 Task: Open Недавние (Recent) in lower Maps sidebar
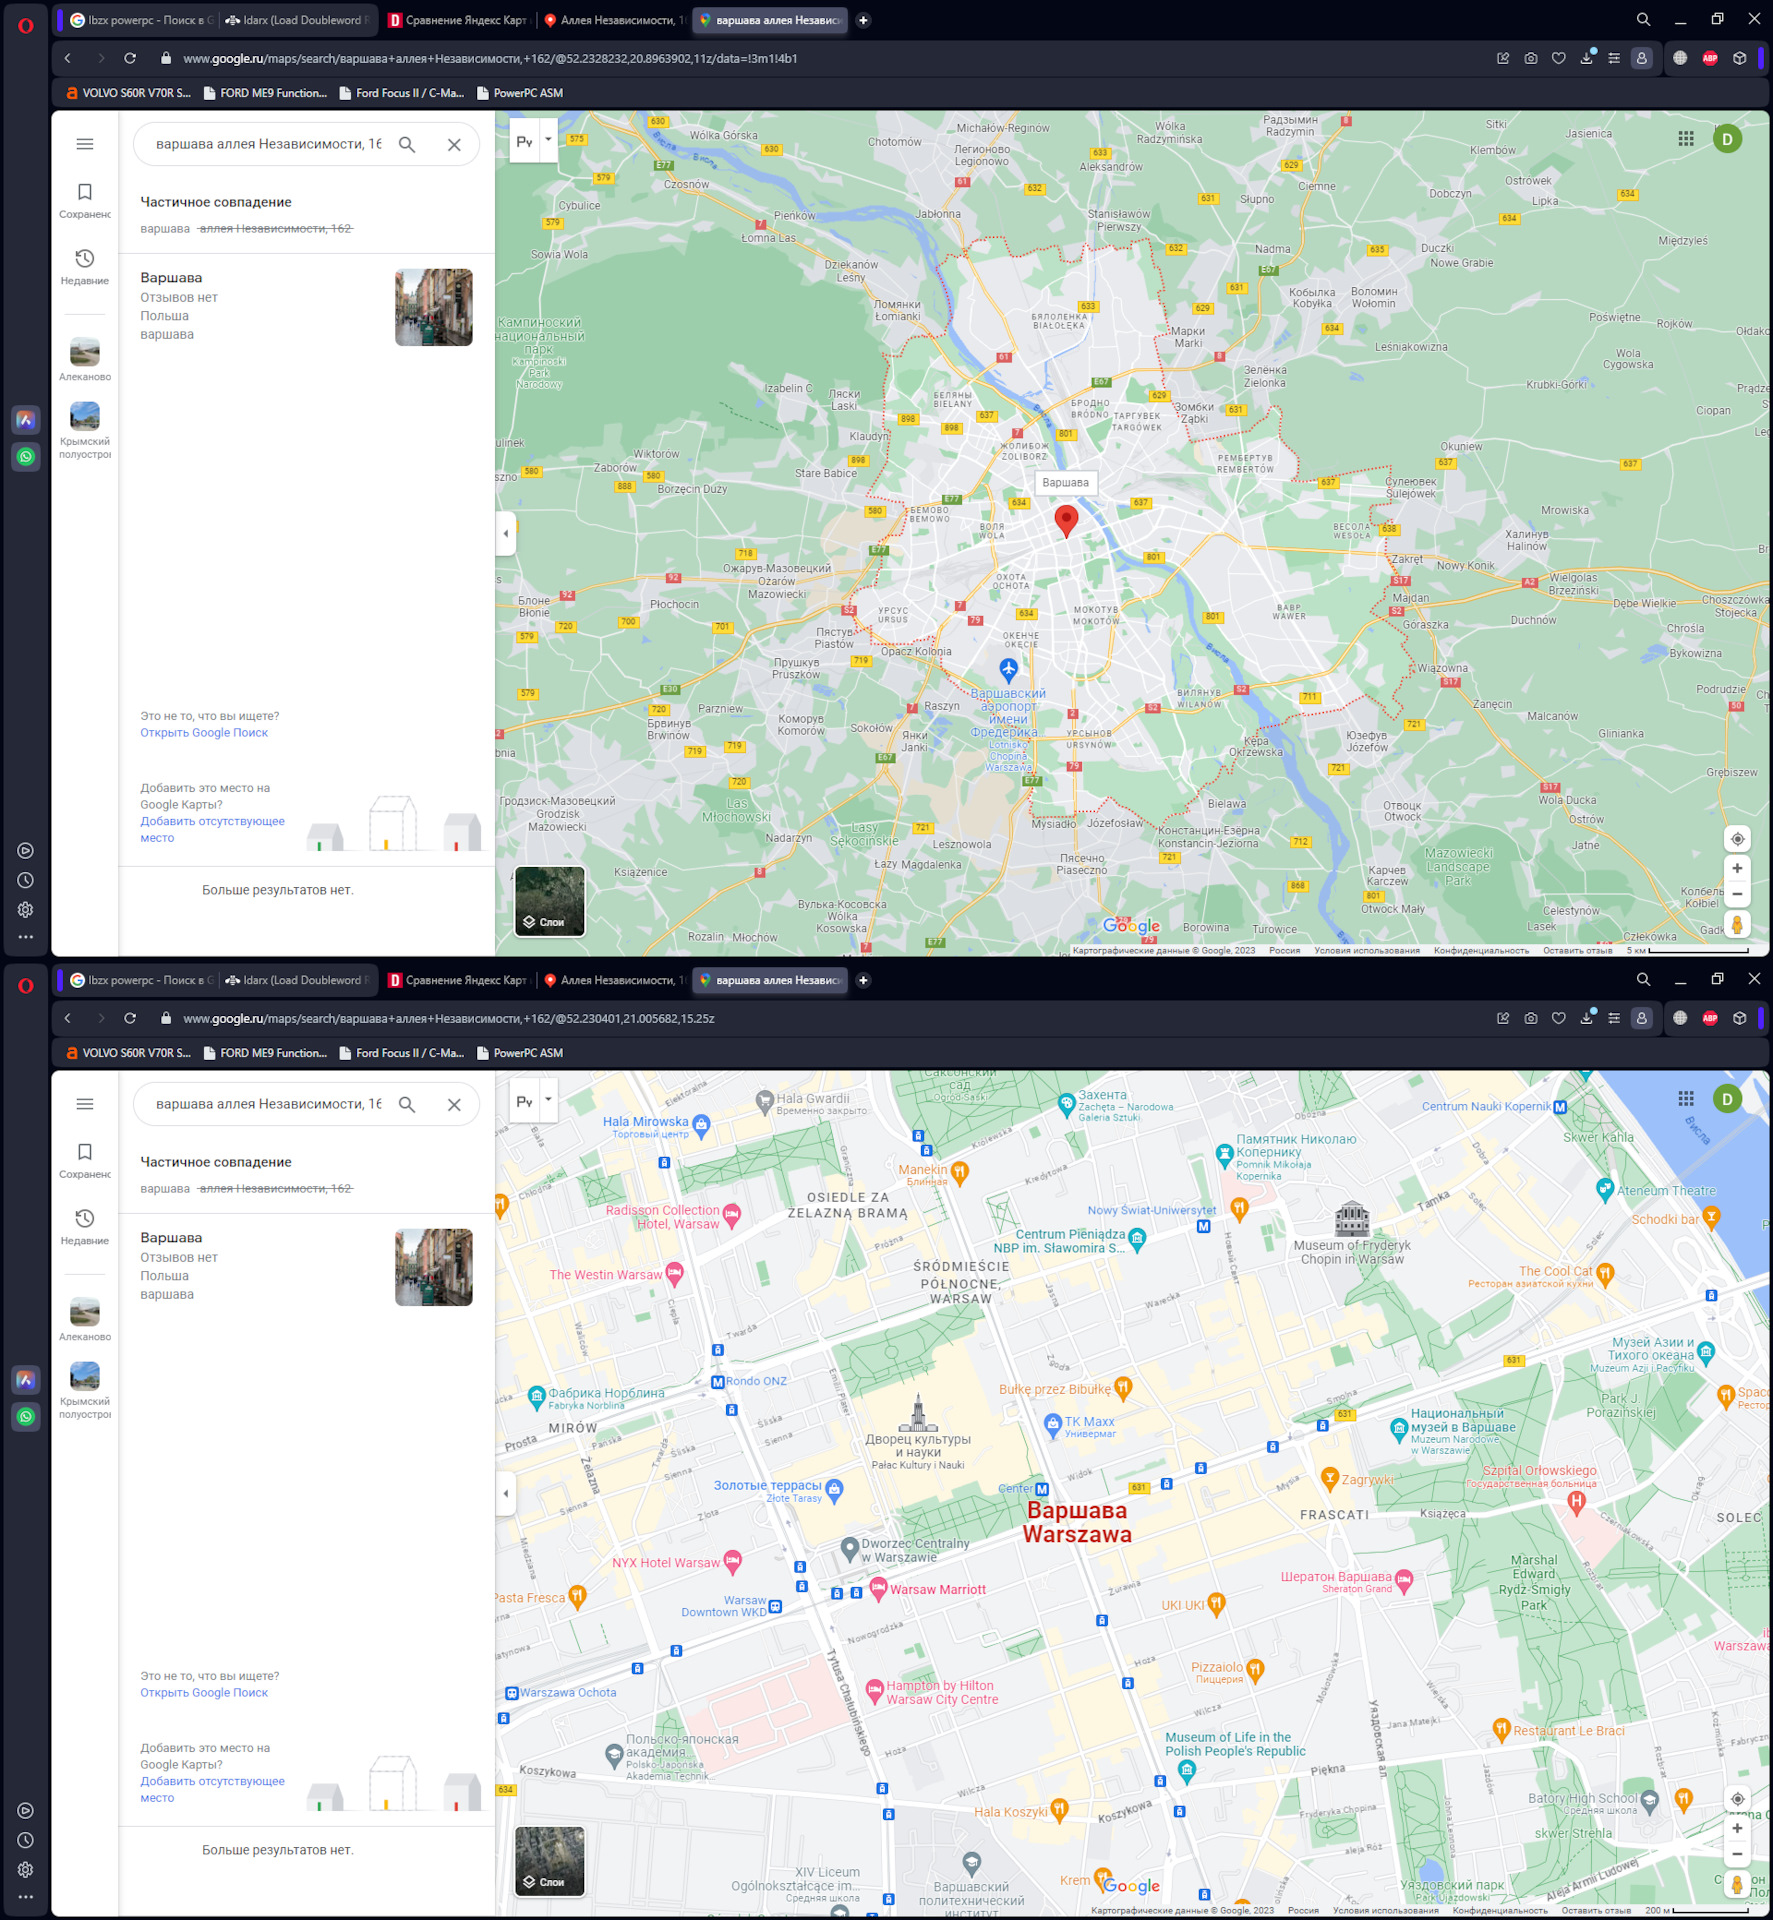pos(85,1227)
